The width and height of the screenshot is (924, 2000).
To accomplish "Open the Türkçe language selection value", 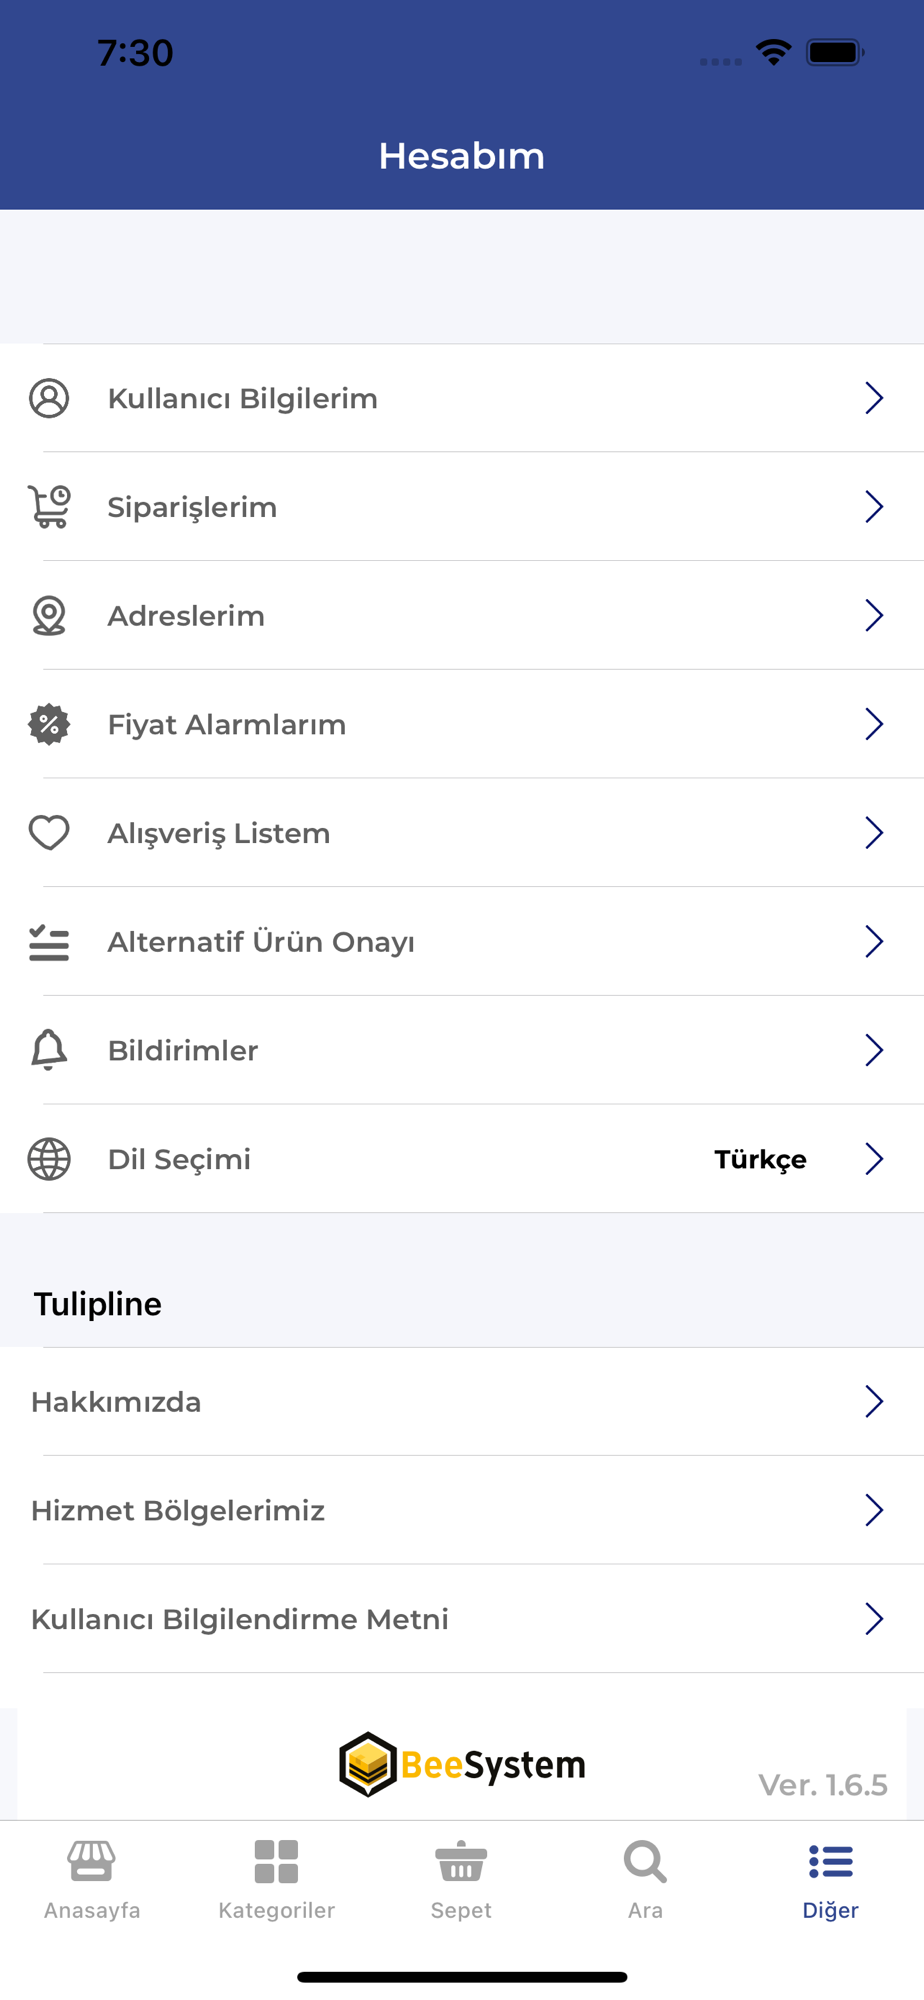I will [x=760, y=1159].
